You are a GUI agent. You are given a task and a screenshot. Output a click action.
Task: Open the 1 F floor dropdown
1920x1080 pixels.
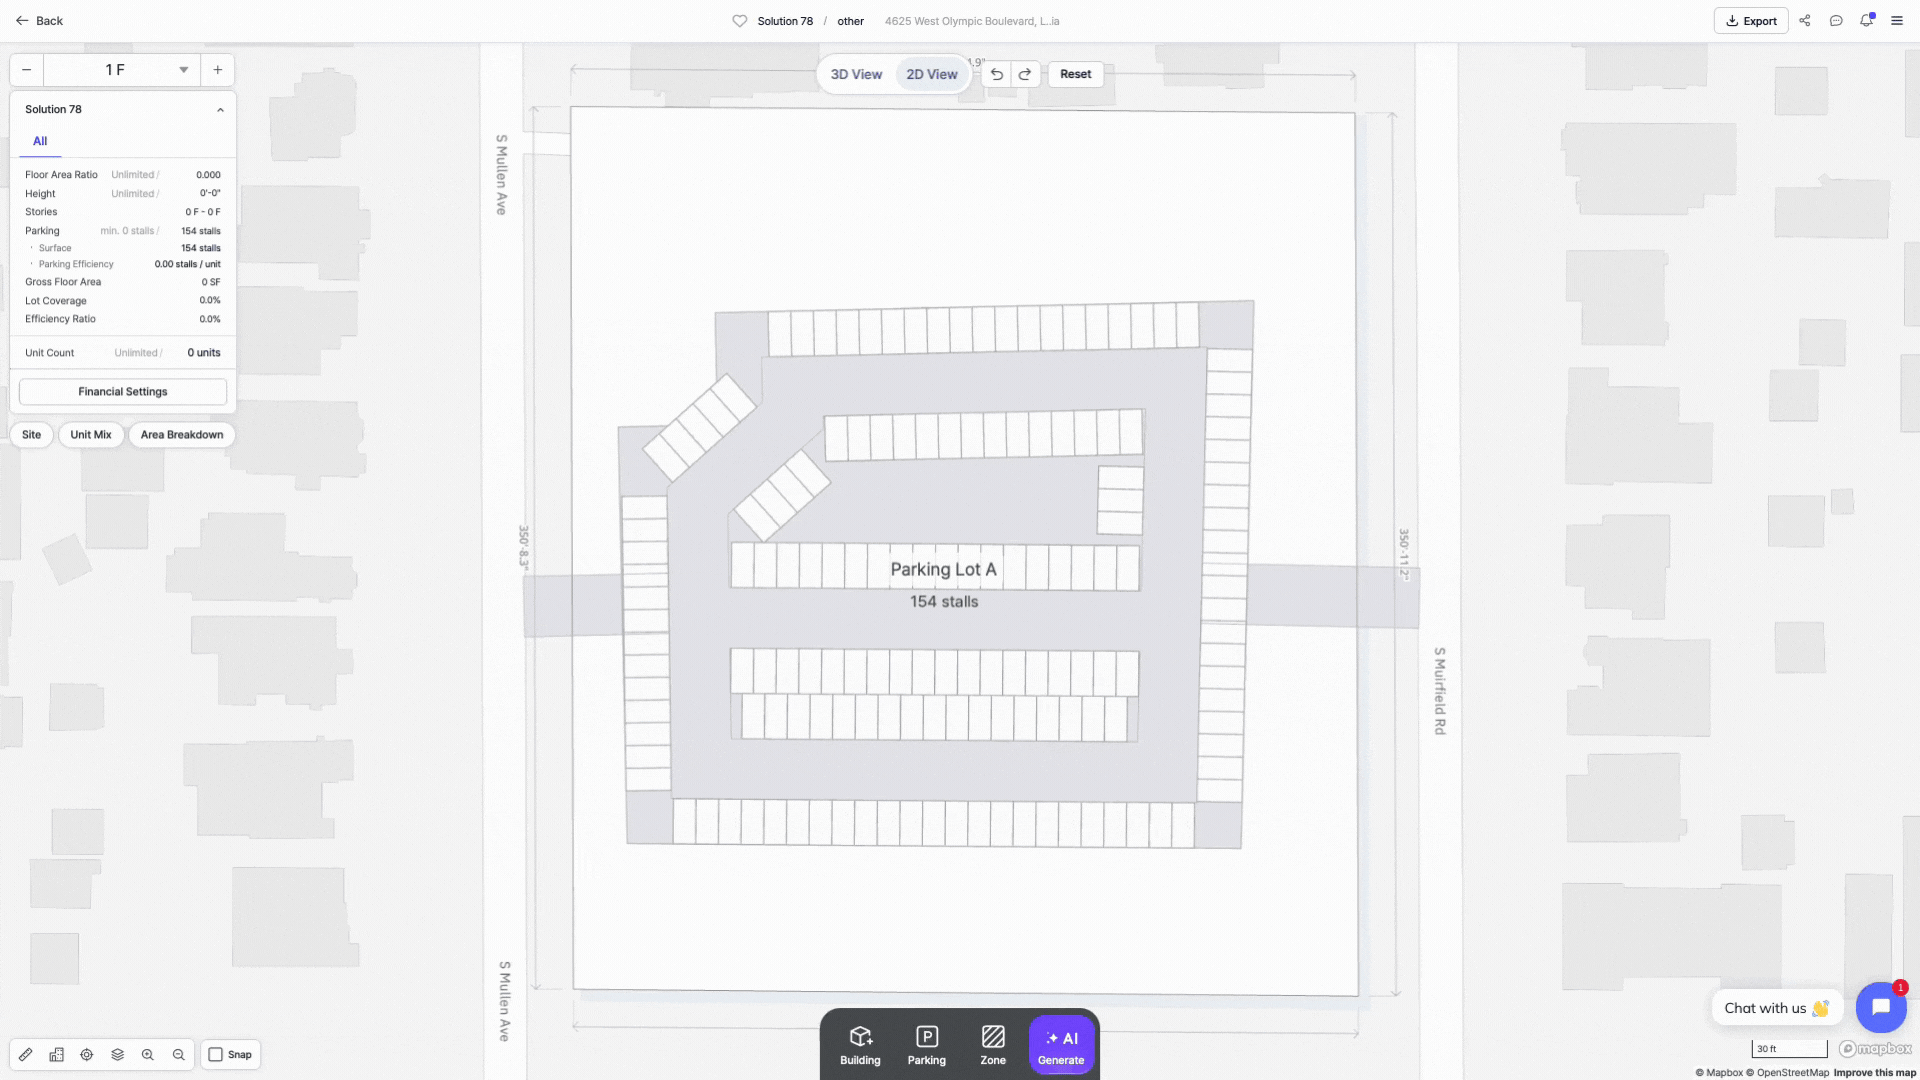[x=183, y=70]
